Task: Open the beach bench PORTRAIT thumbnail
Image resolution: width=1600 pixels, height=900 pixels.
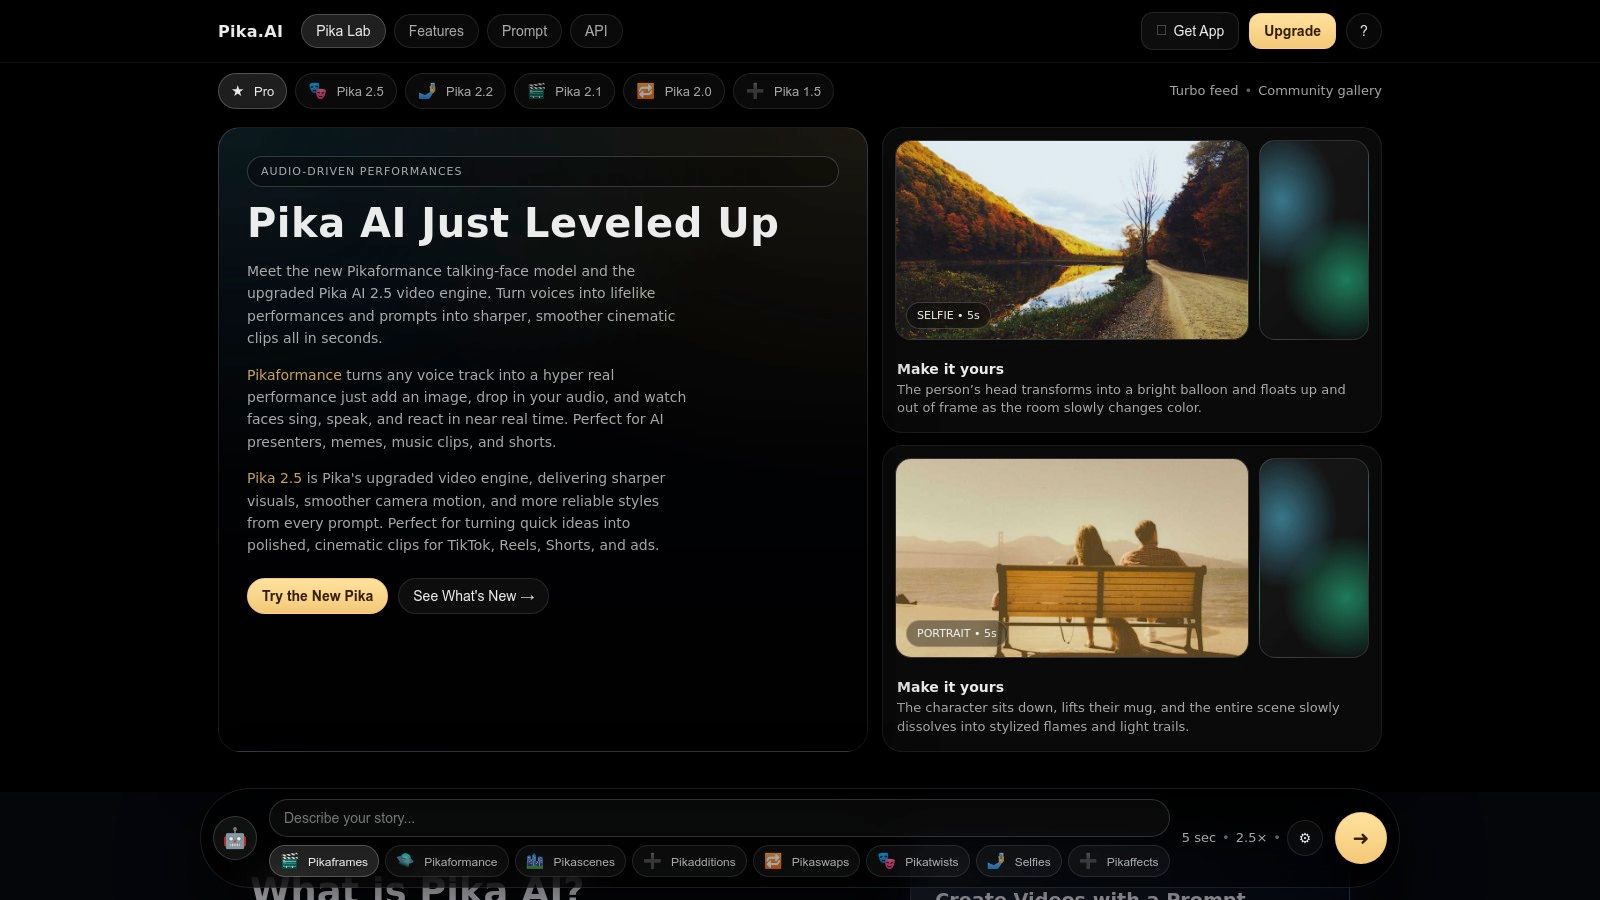Action: point(1072,558)
